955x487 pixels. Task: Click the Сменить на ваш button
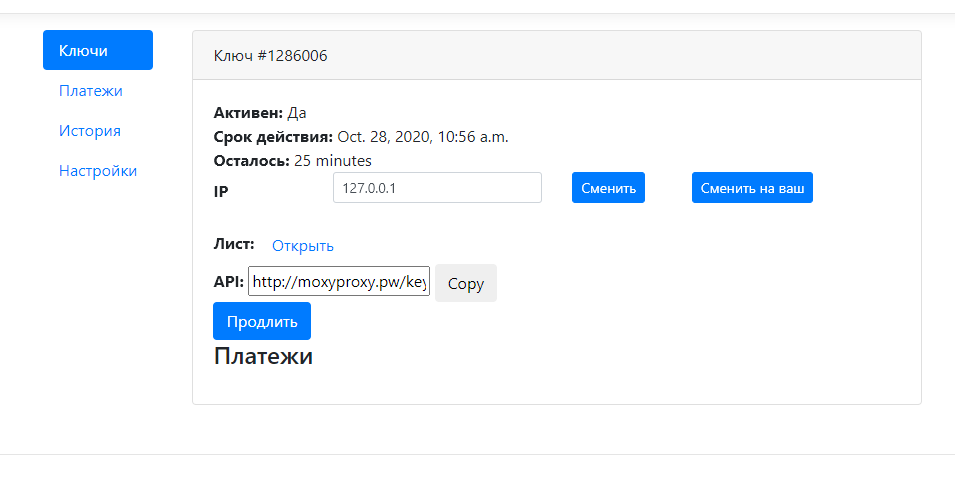pyautogui.click(x=752, y=187)
